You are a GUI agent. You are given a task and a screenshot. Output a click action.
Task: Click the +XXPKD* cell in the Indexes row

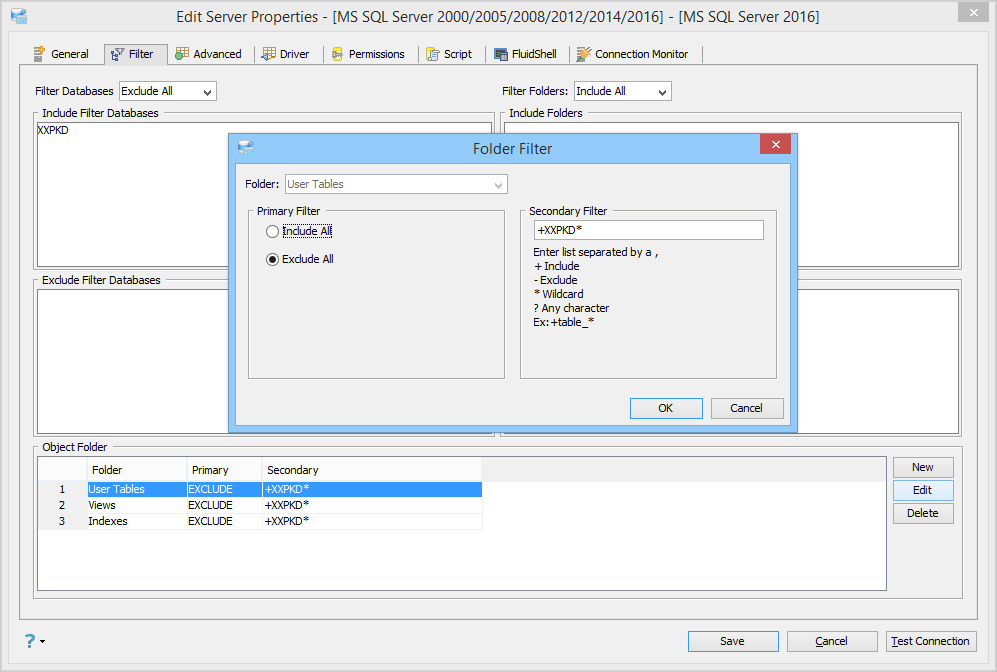pyautogui.click(x=372, y=521)
